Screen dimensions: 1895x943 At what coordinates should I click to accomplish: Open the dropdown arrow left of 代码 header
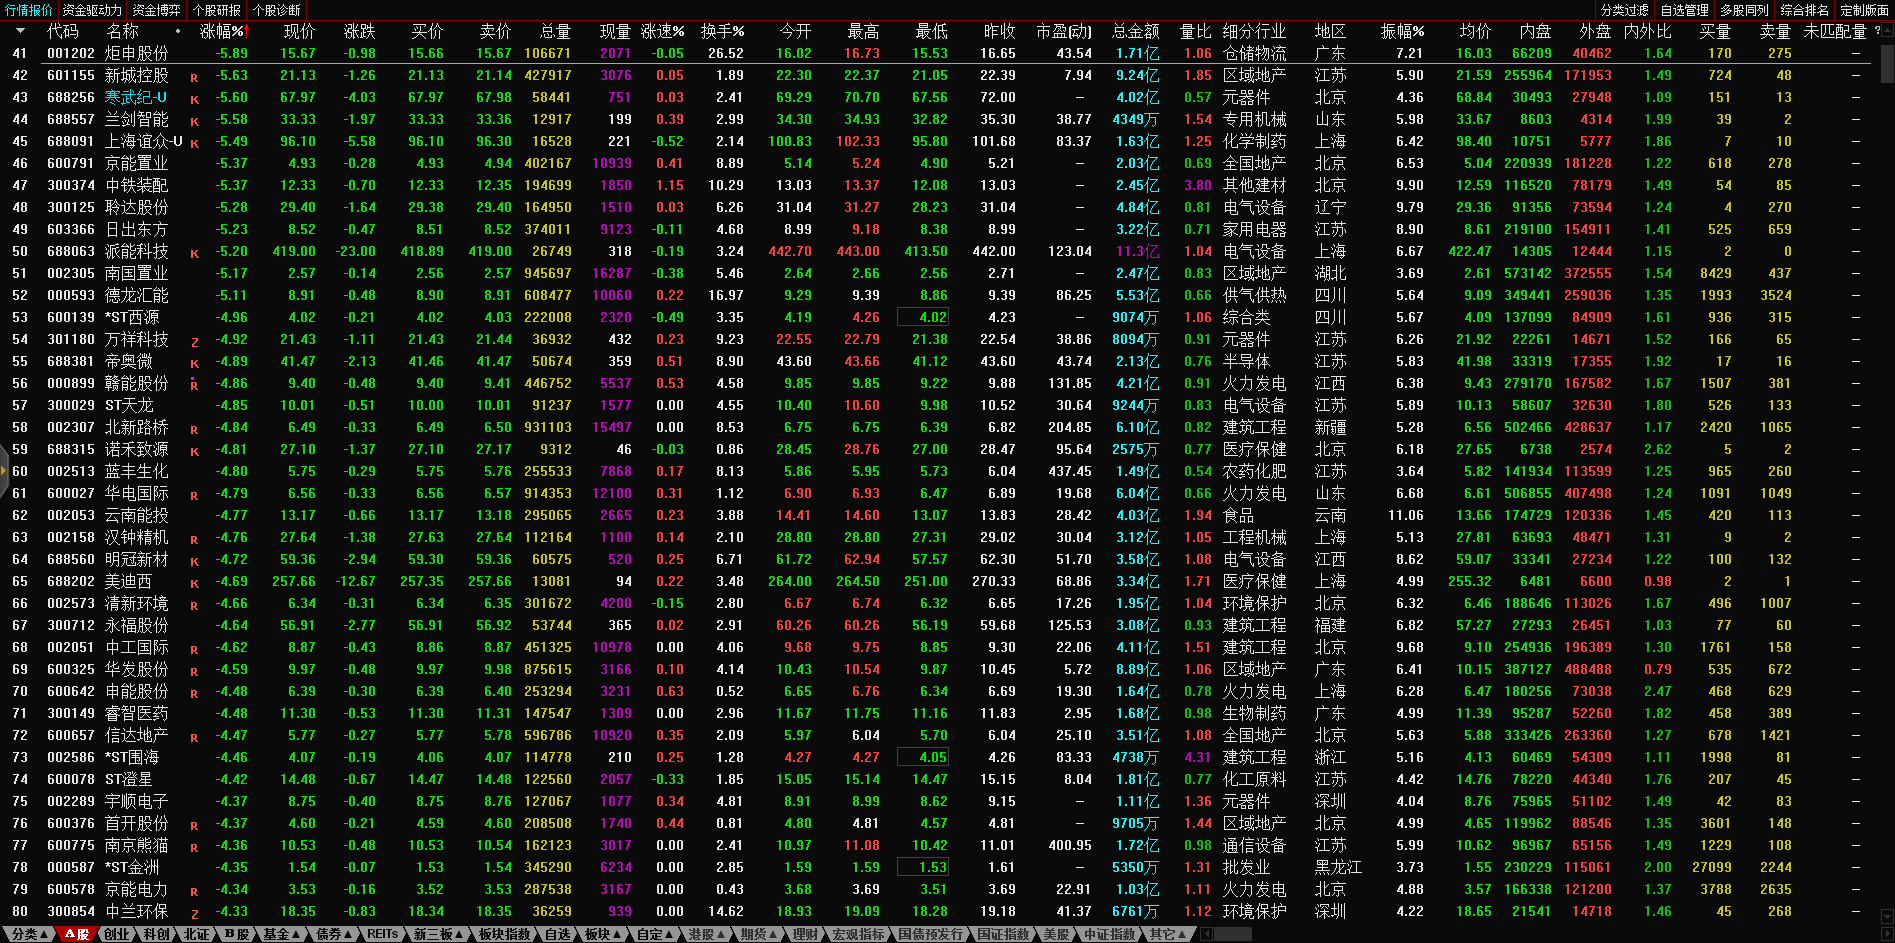tap(20, 31)
